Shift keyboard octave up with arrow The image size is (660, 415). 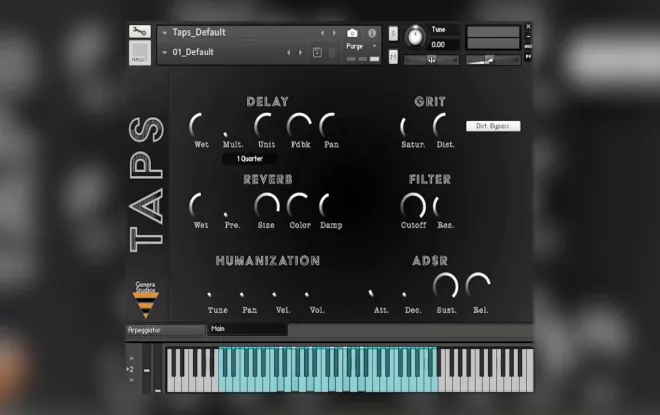click(131, 358)
